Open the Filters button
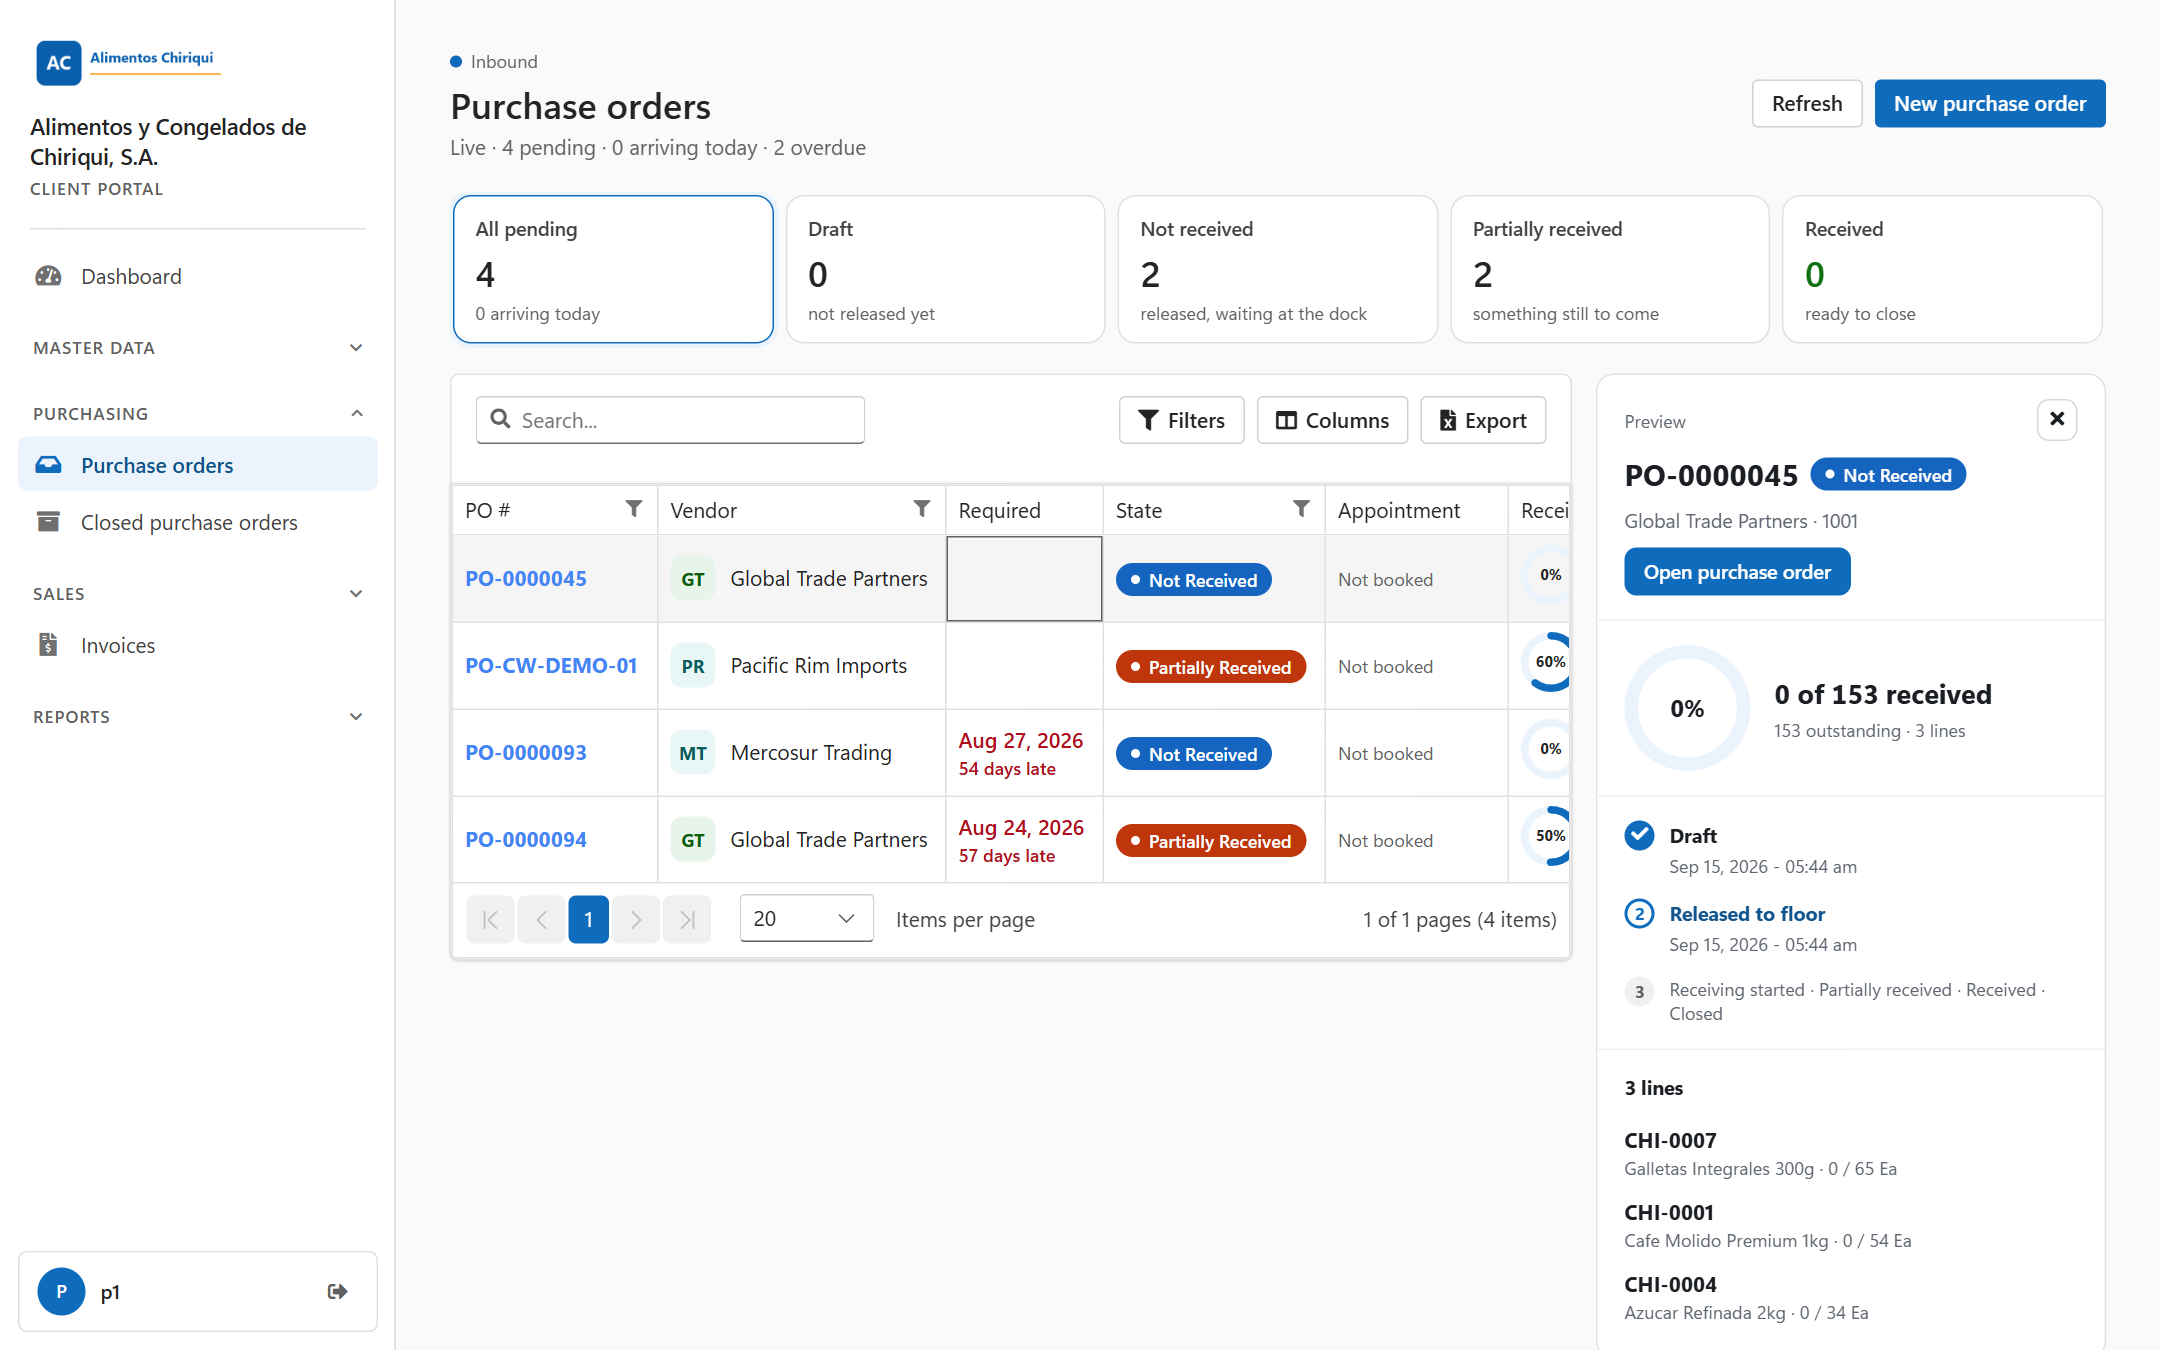The image size is (2160, 1350). pos(1181,420)
